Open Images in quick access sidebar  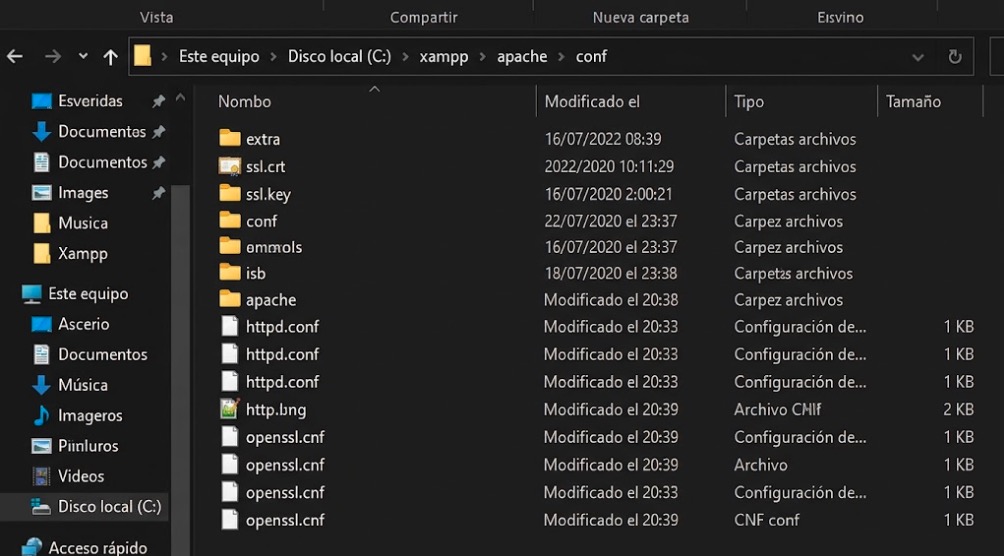(x=83, y=193)
